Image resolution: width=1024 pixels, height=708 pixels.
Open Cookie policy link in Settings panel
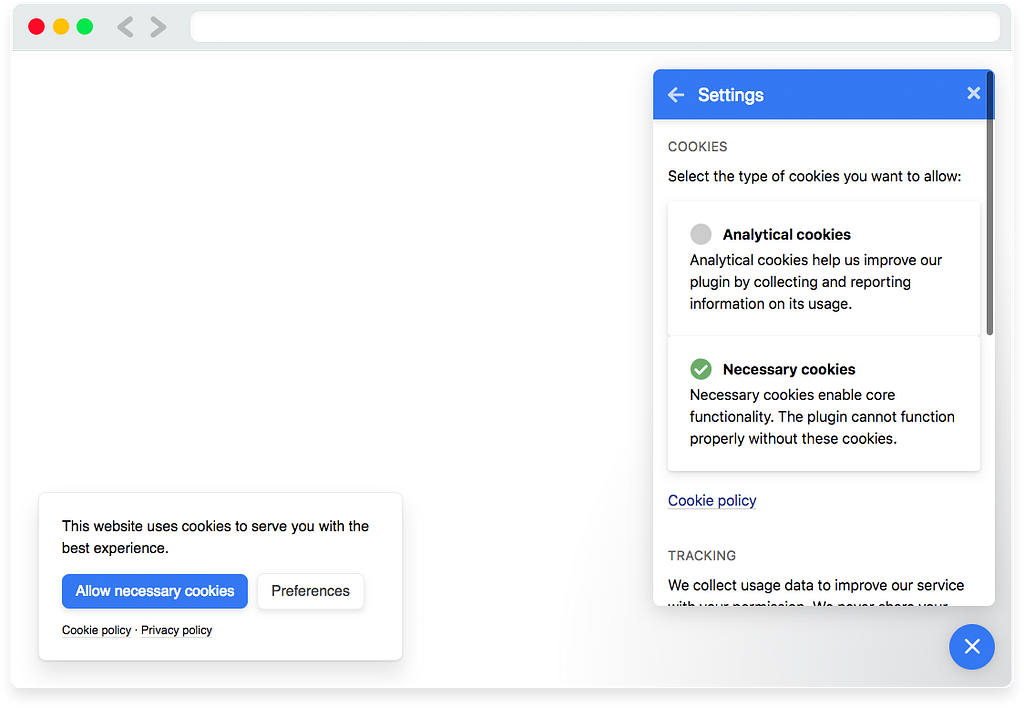[x=712, y=500]
